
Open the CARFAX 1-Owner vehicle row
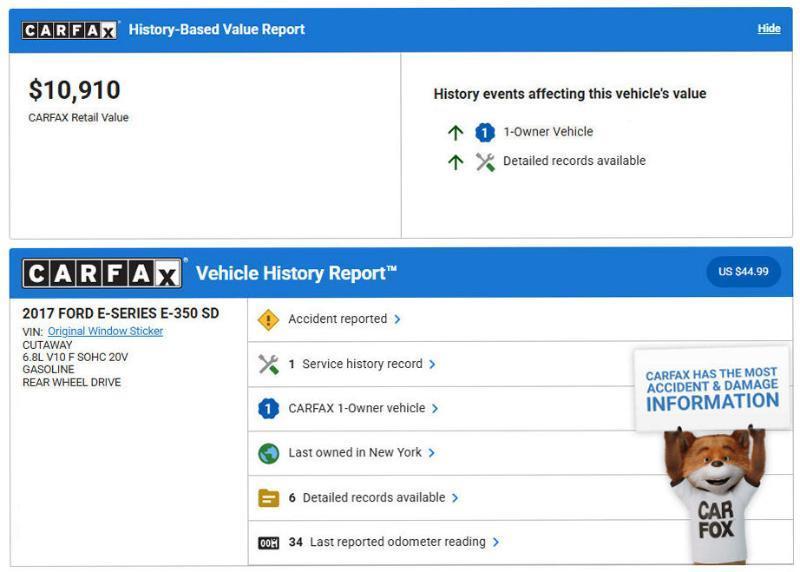click(x=356, y=409)
